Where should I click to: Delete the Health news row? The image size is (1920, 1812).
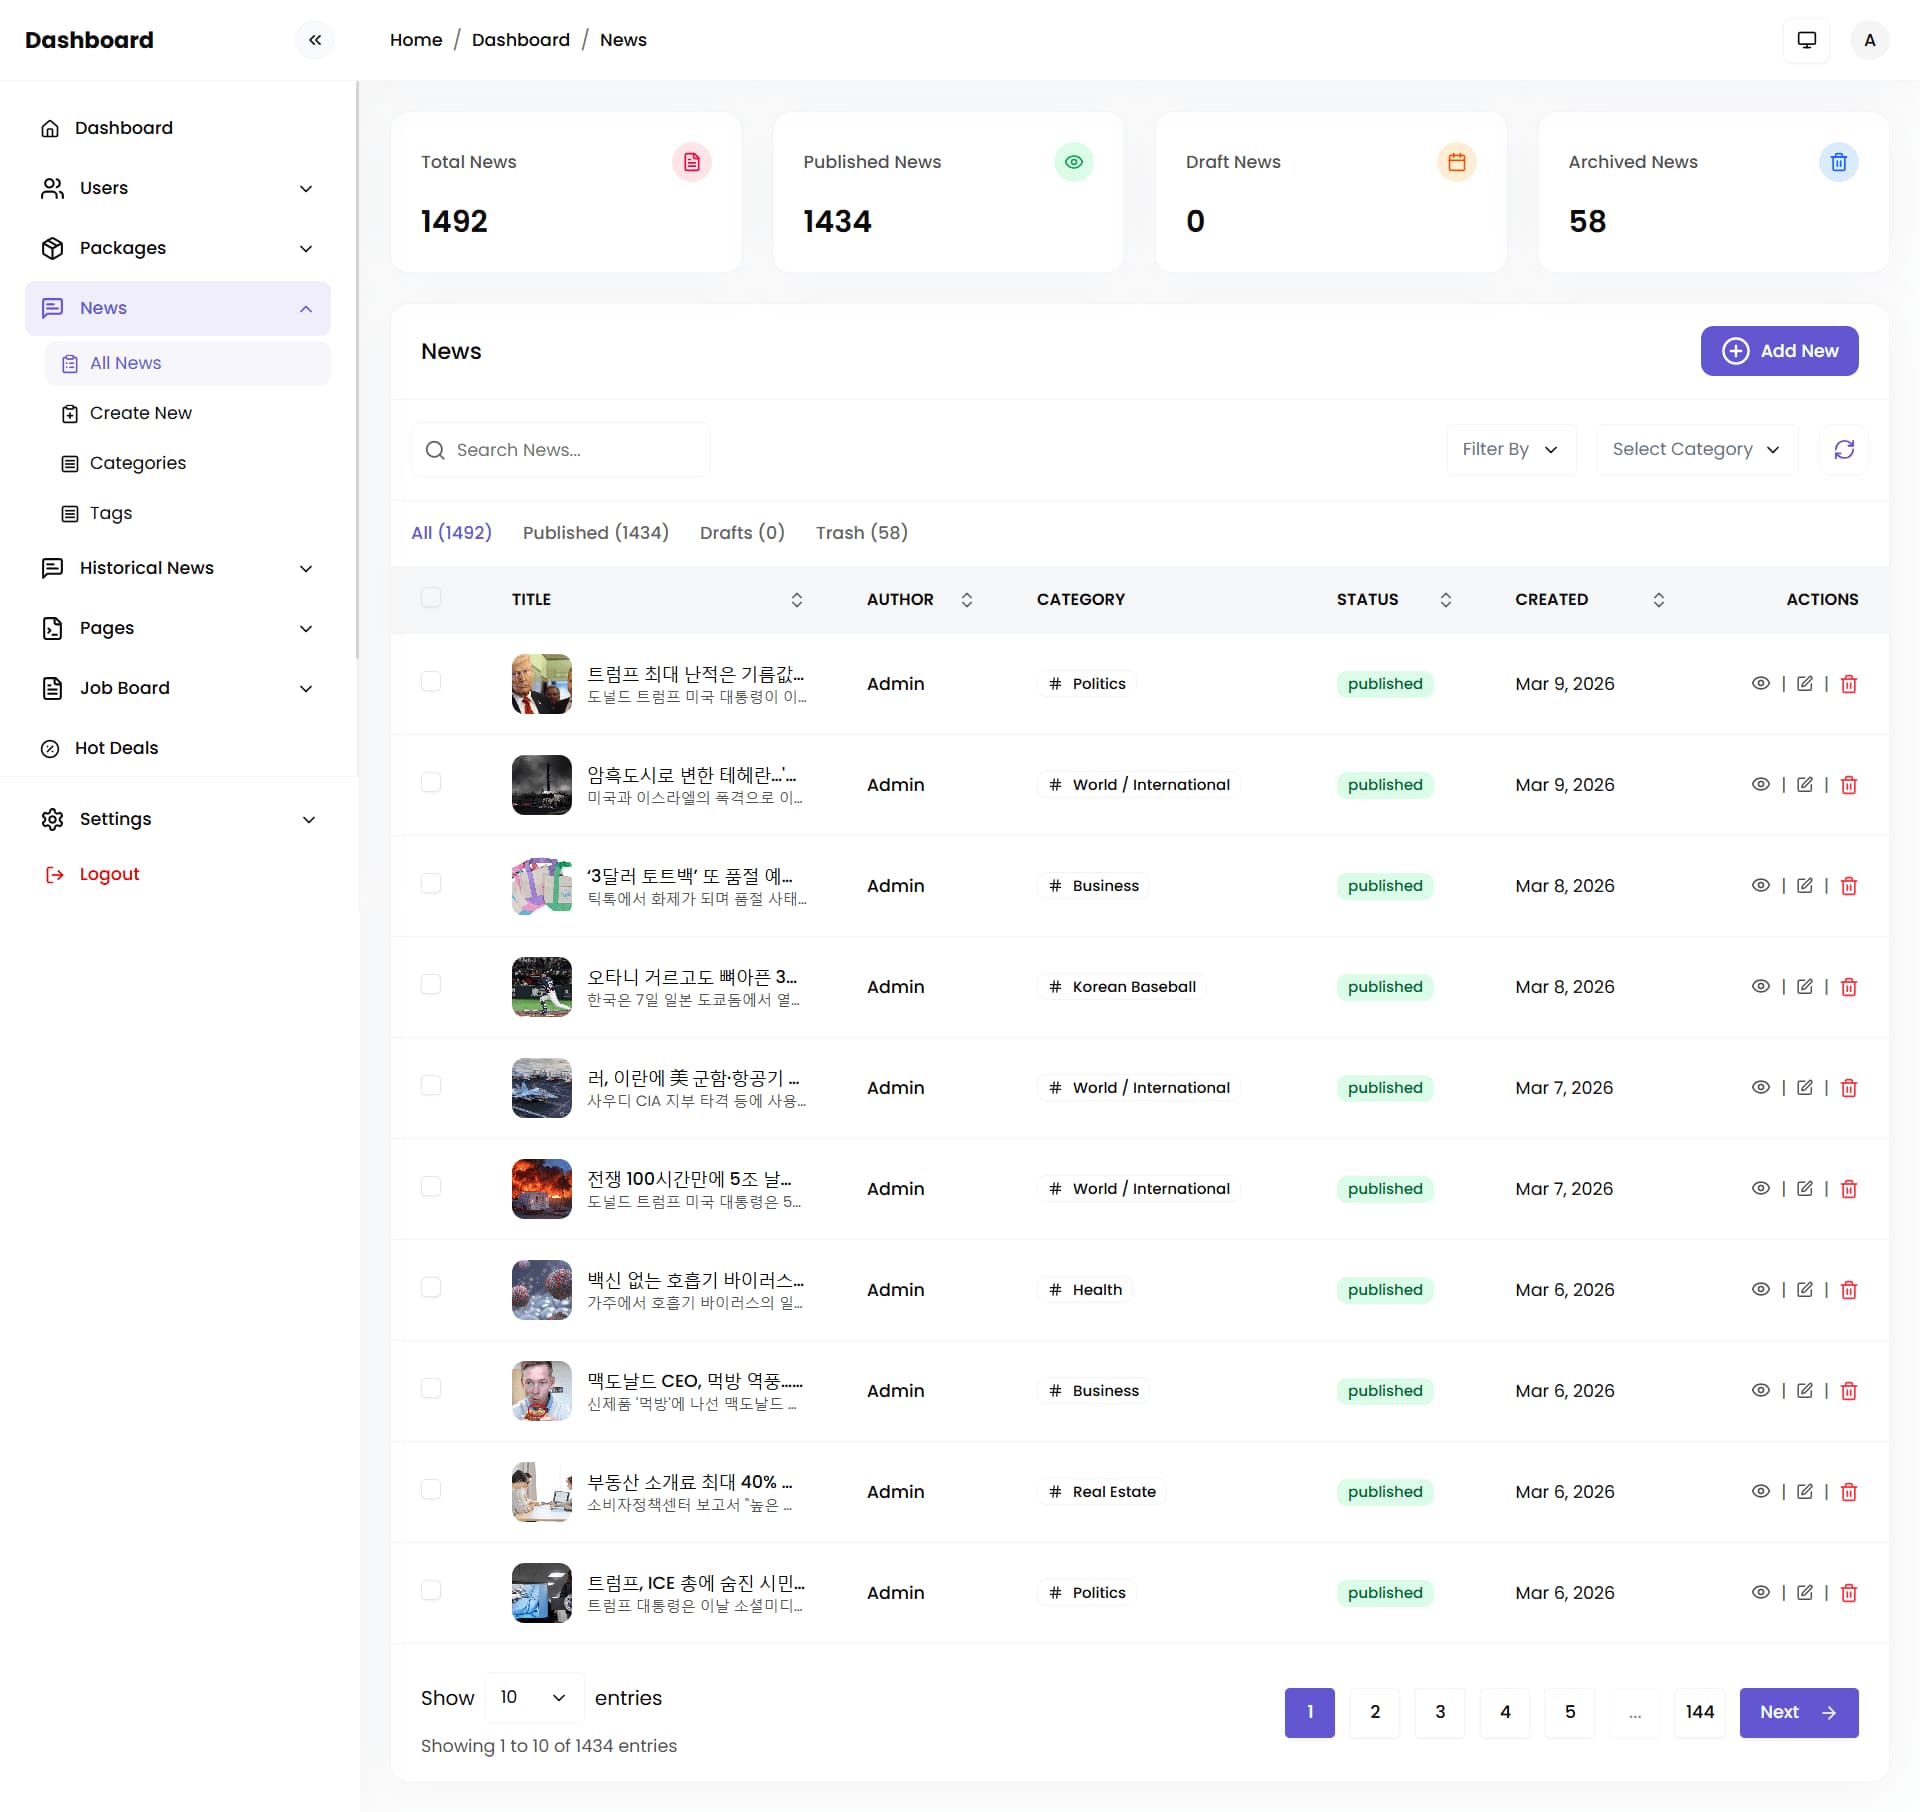1848,1290
